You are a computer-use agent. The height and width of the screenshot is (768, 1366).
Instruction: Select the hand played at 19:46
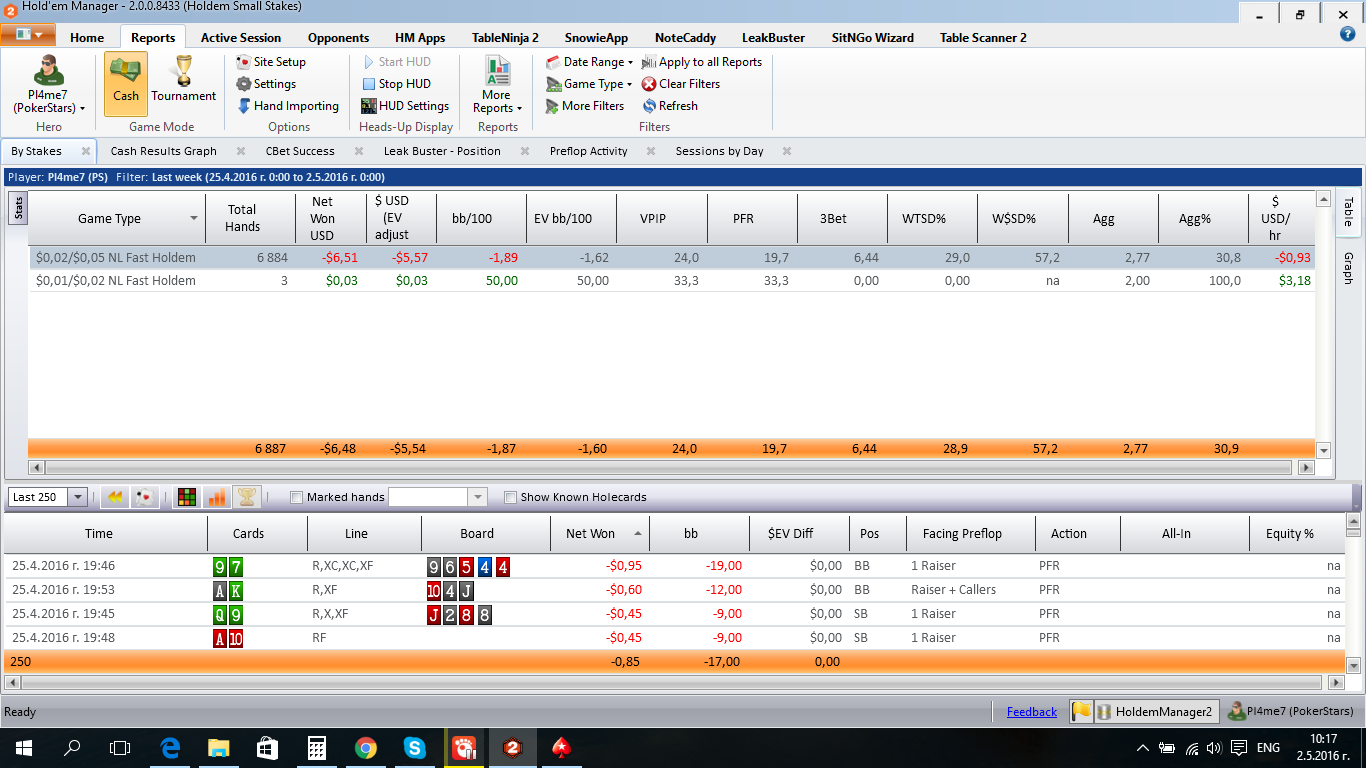675,566
